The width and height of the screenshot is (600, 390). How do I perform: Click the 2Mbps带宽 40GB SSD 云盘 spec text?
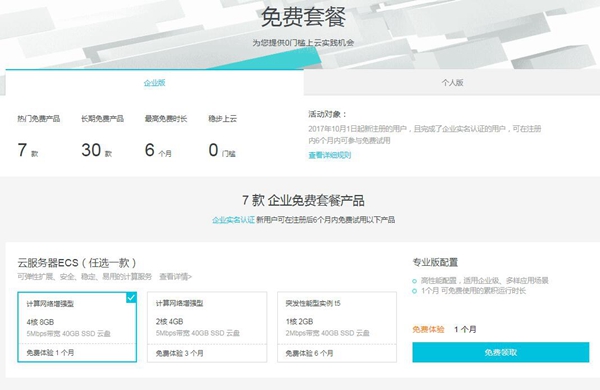click(328, 333)
